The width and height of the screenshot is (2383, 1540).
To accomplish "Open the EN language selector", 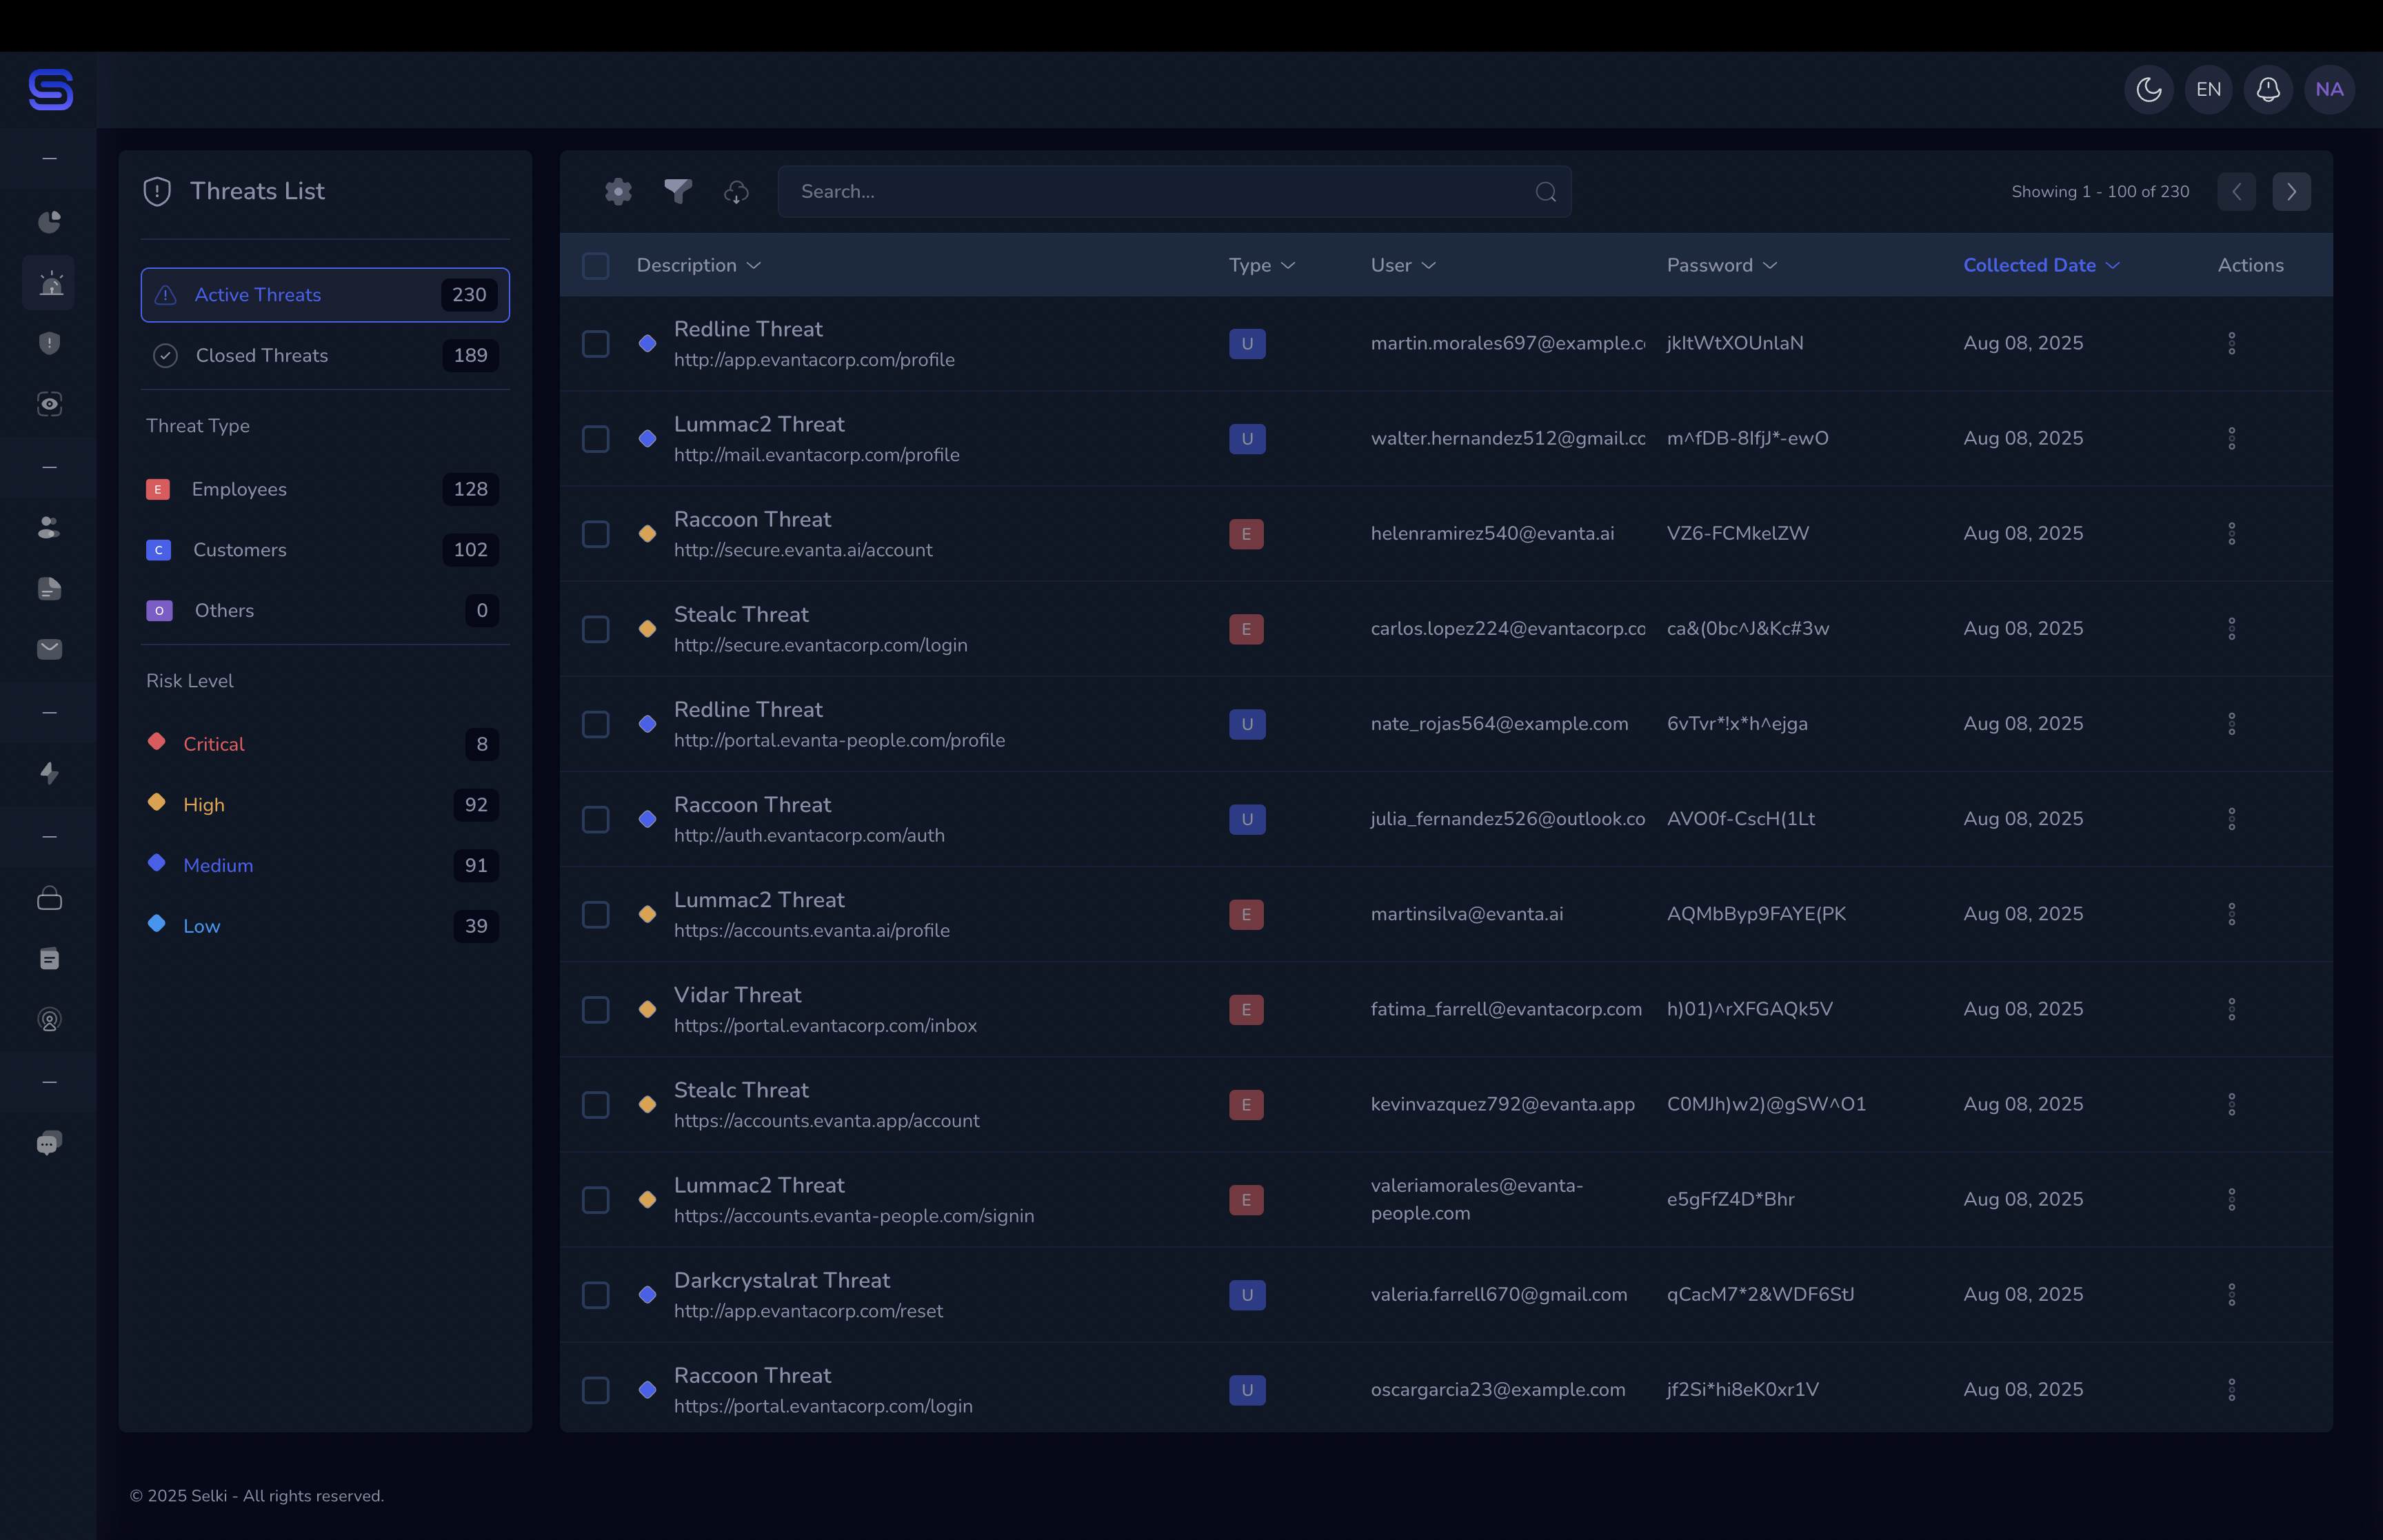I will (x=2208, y=90).
